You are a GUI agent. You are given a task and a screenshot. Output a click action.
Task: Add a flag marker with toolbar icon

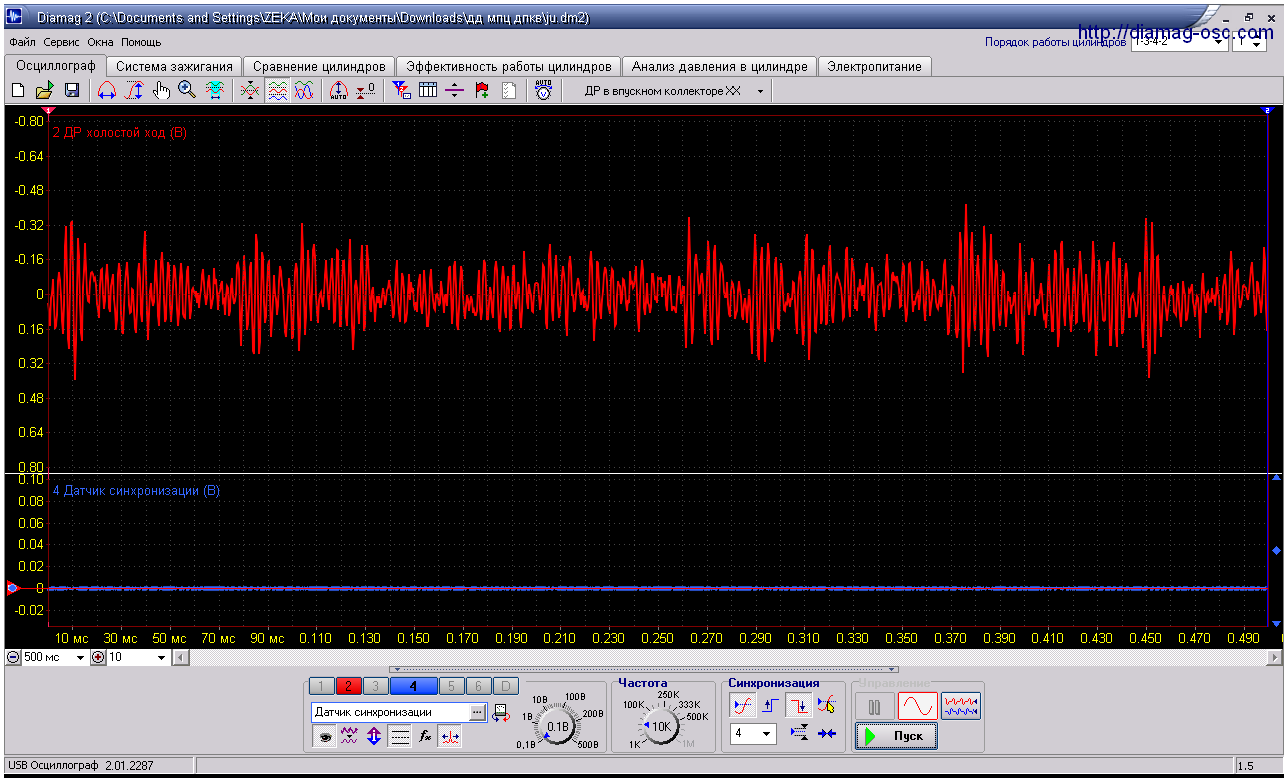482,91
